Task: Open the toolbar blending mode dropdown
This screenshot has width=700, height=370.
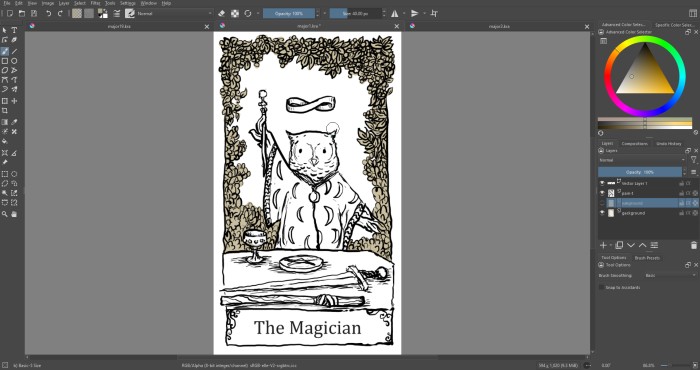Action: 175,13
